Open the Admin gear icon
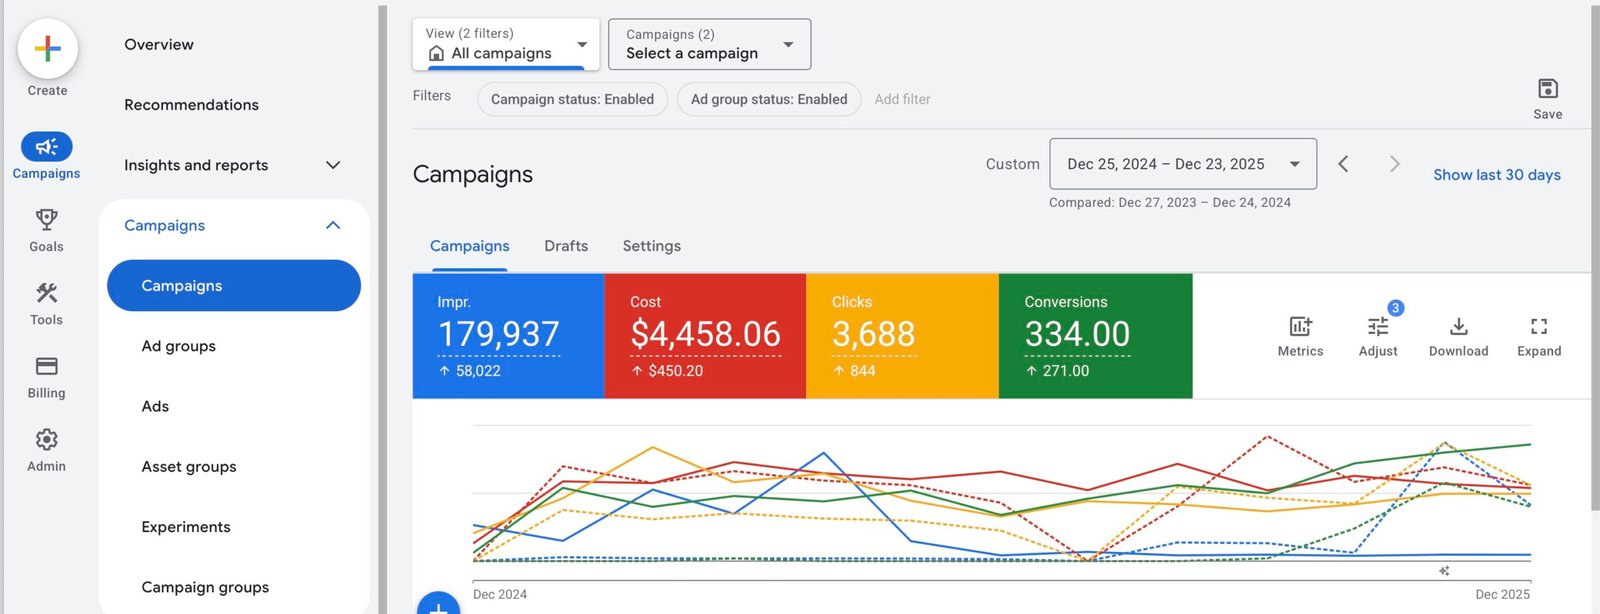The width and height of the screenshot is (1600, 614). coord(46,440)
